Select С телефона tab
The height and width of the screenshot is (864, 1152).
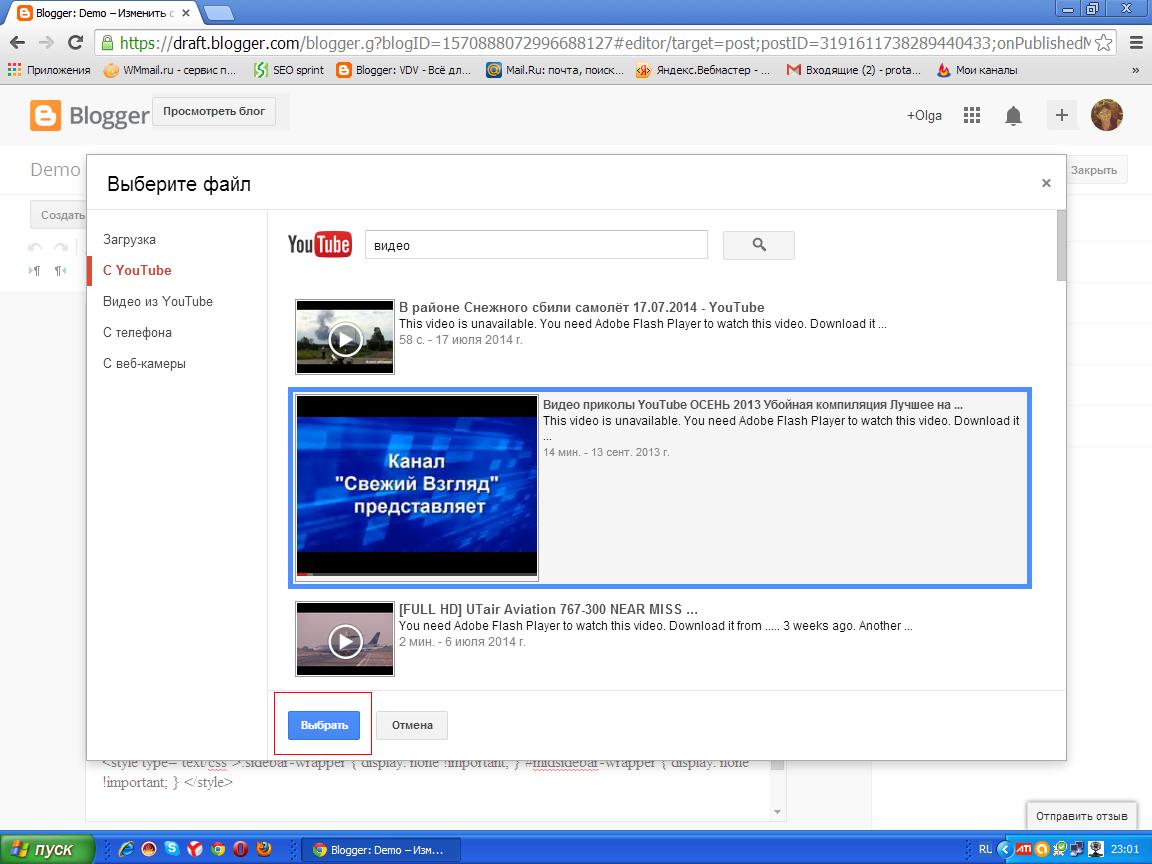tap(137, 332)
